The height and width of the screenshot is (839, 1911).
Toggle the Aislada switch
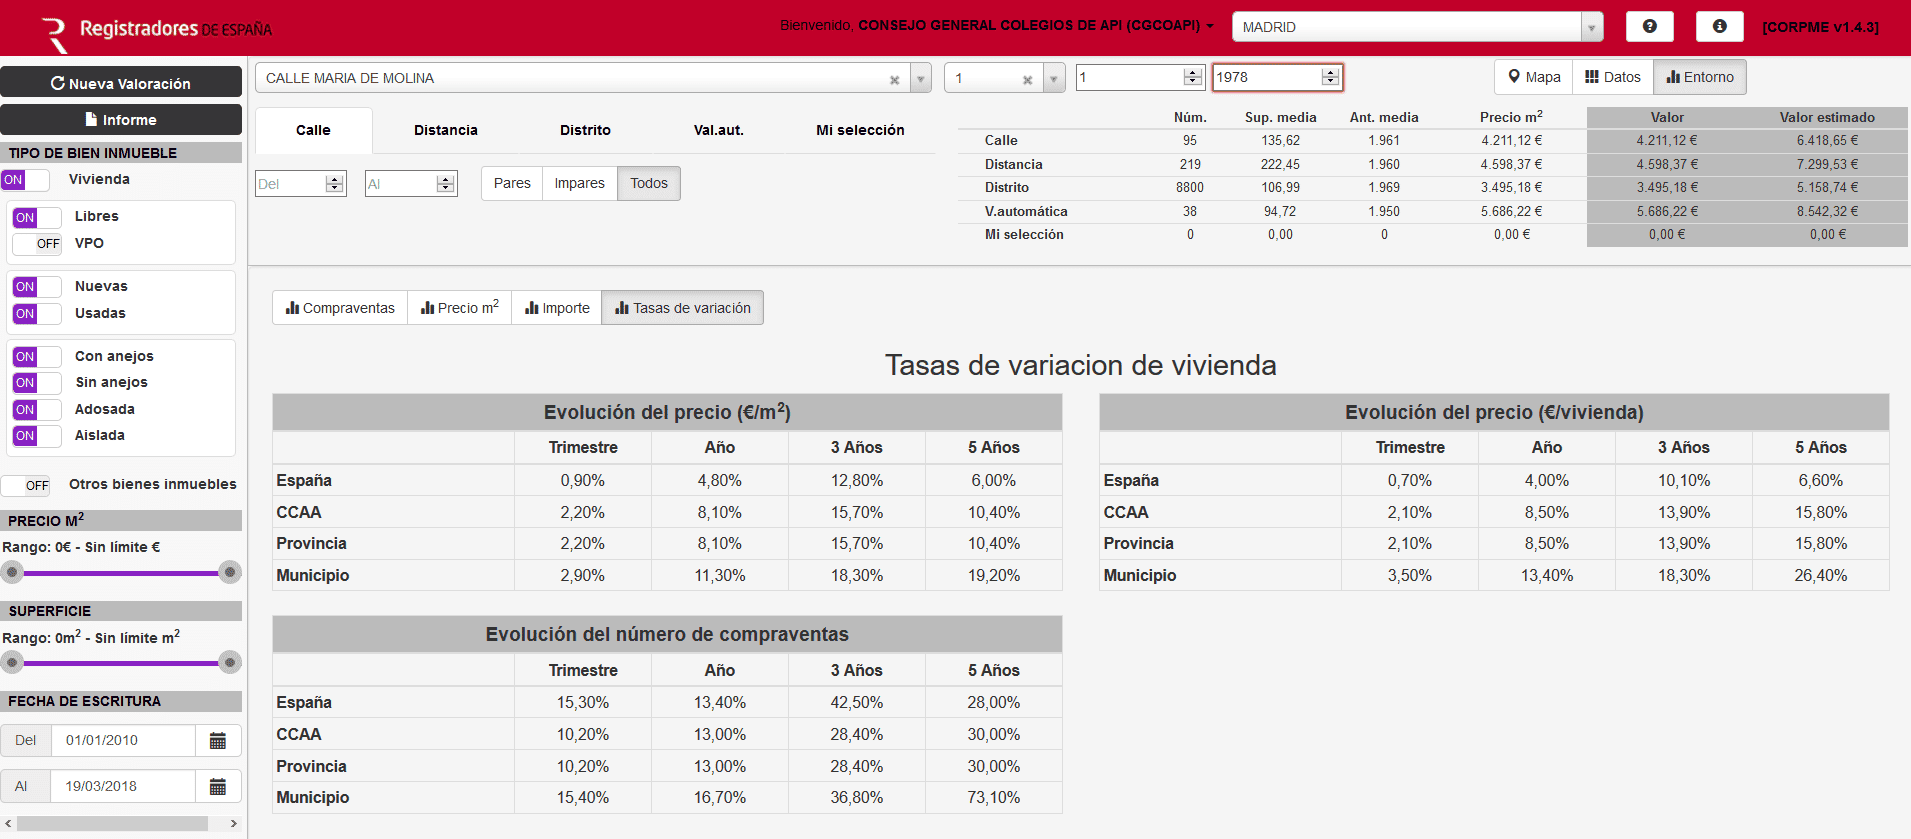[37, 436]
